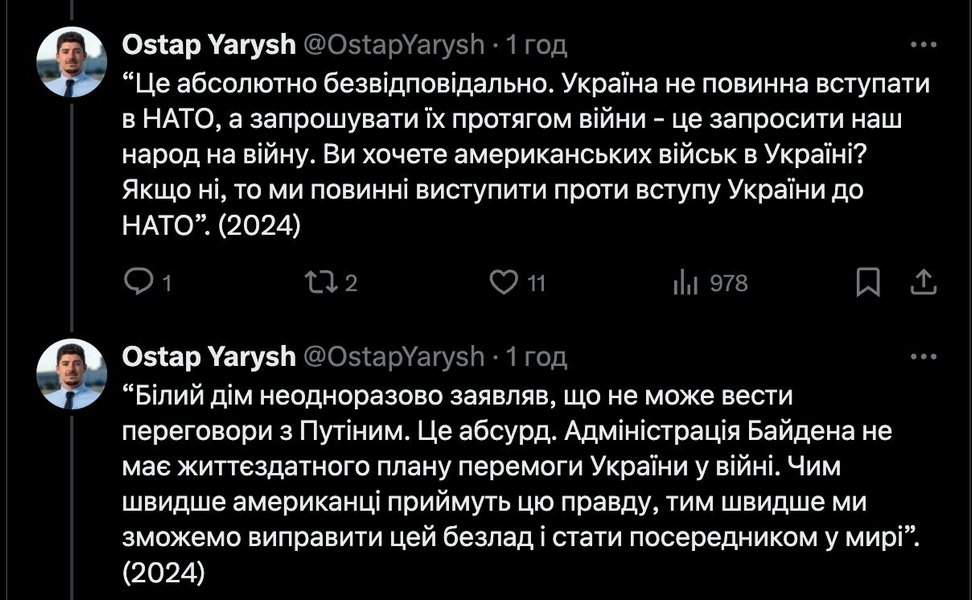Share the first tweet via share icon
This screenshot has height=600, width=972.
pyautogui.click(x=921, y=284)
